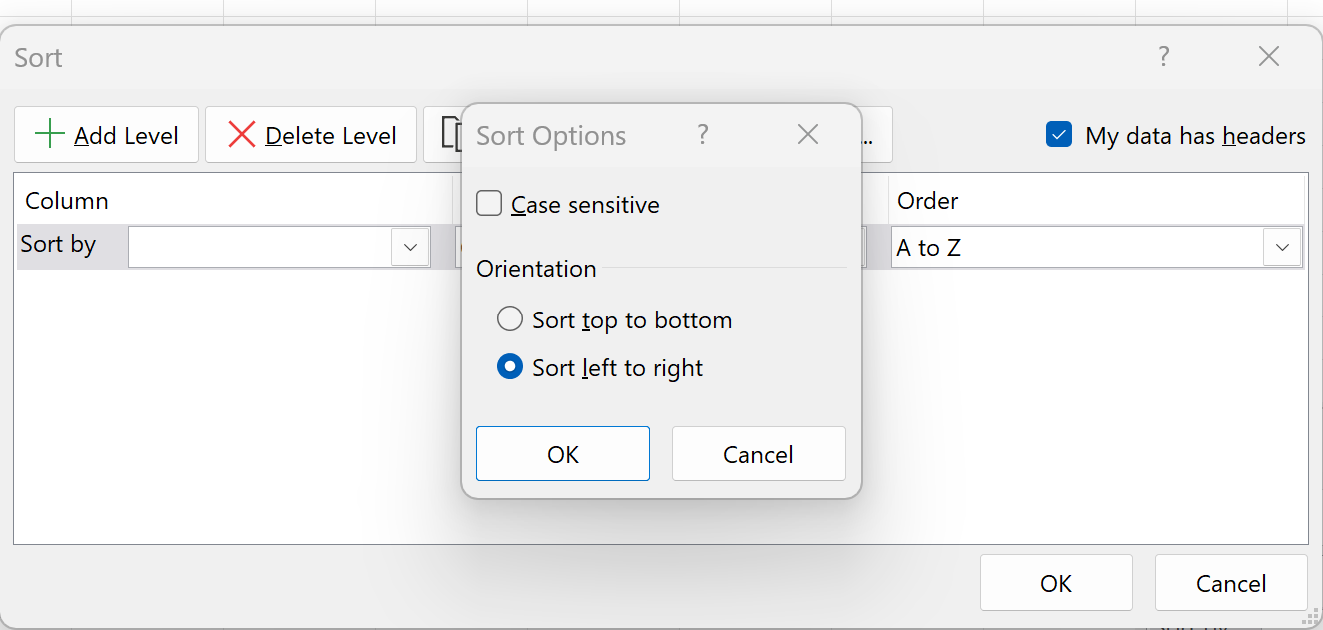This screenshot has width=1323, height=630.
Task: Expand the Sort by column dropdown
Action: (x=410, y=247)
